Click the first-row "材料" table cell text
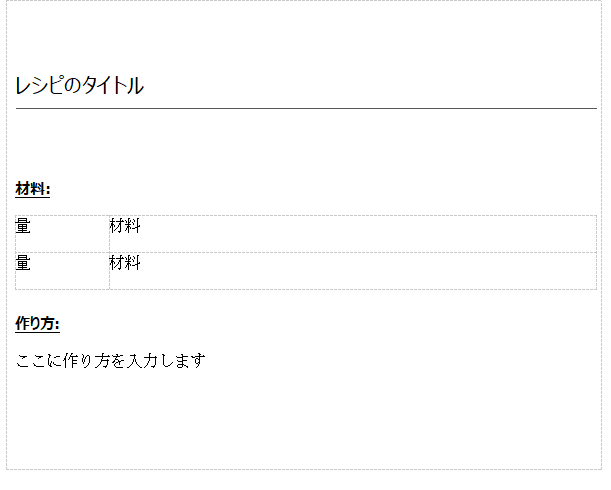Screen dimensions: 611x490 (125, 227)
